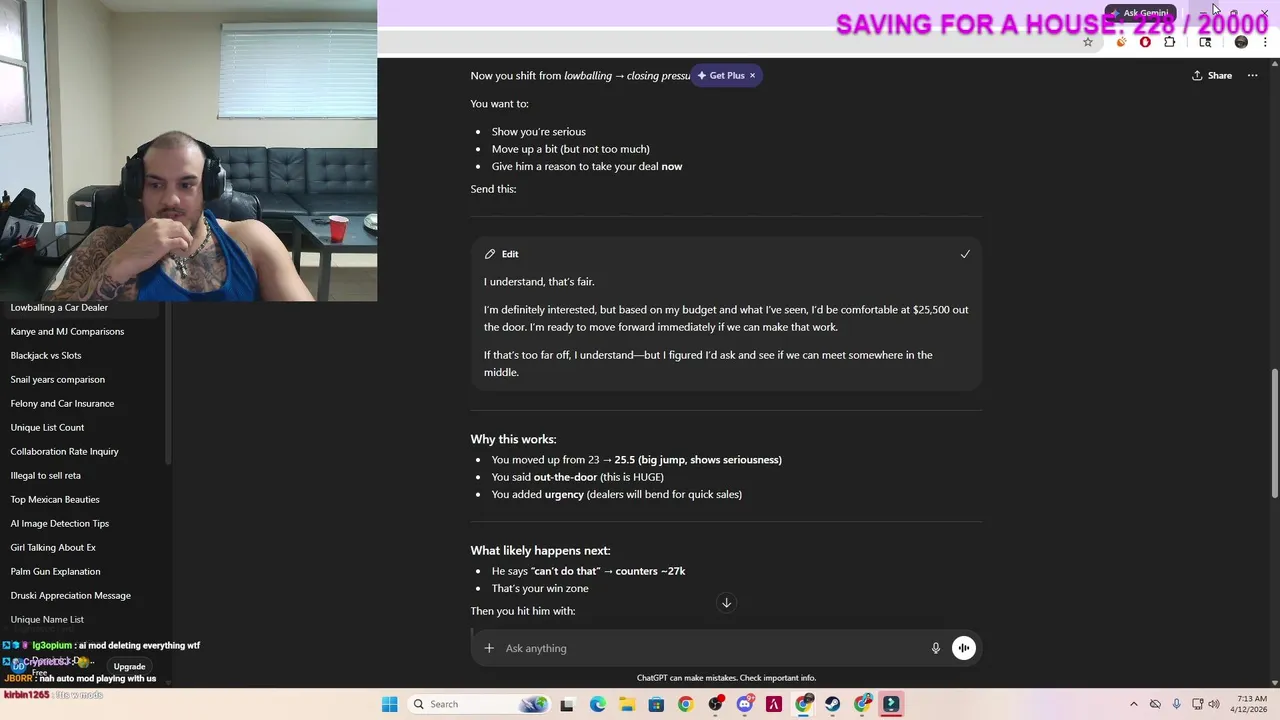
Task: Open OBS Studio from the taskbar
Action: [715, 704]
